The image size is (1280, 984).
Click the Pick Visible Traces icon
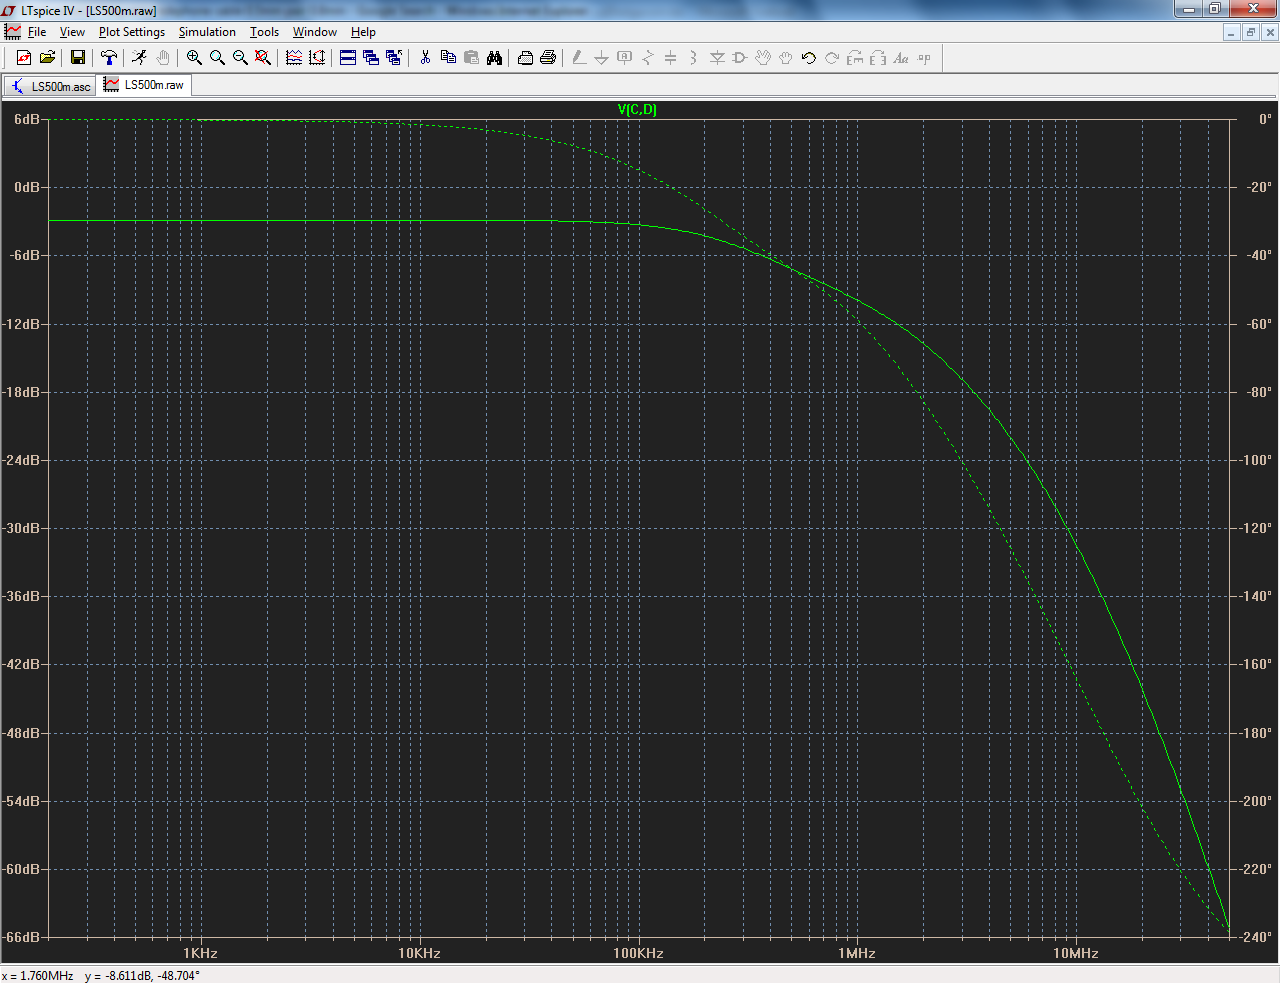click(x=294, y=58)
